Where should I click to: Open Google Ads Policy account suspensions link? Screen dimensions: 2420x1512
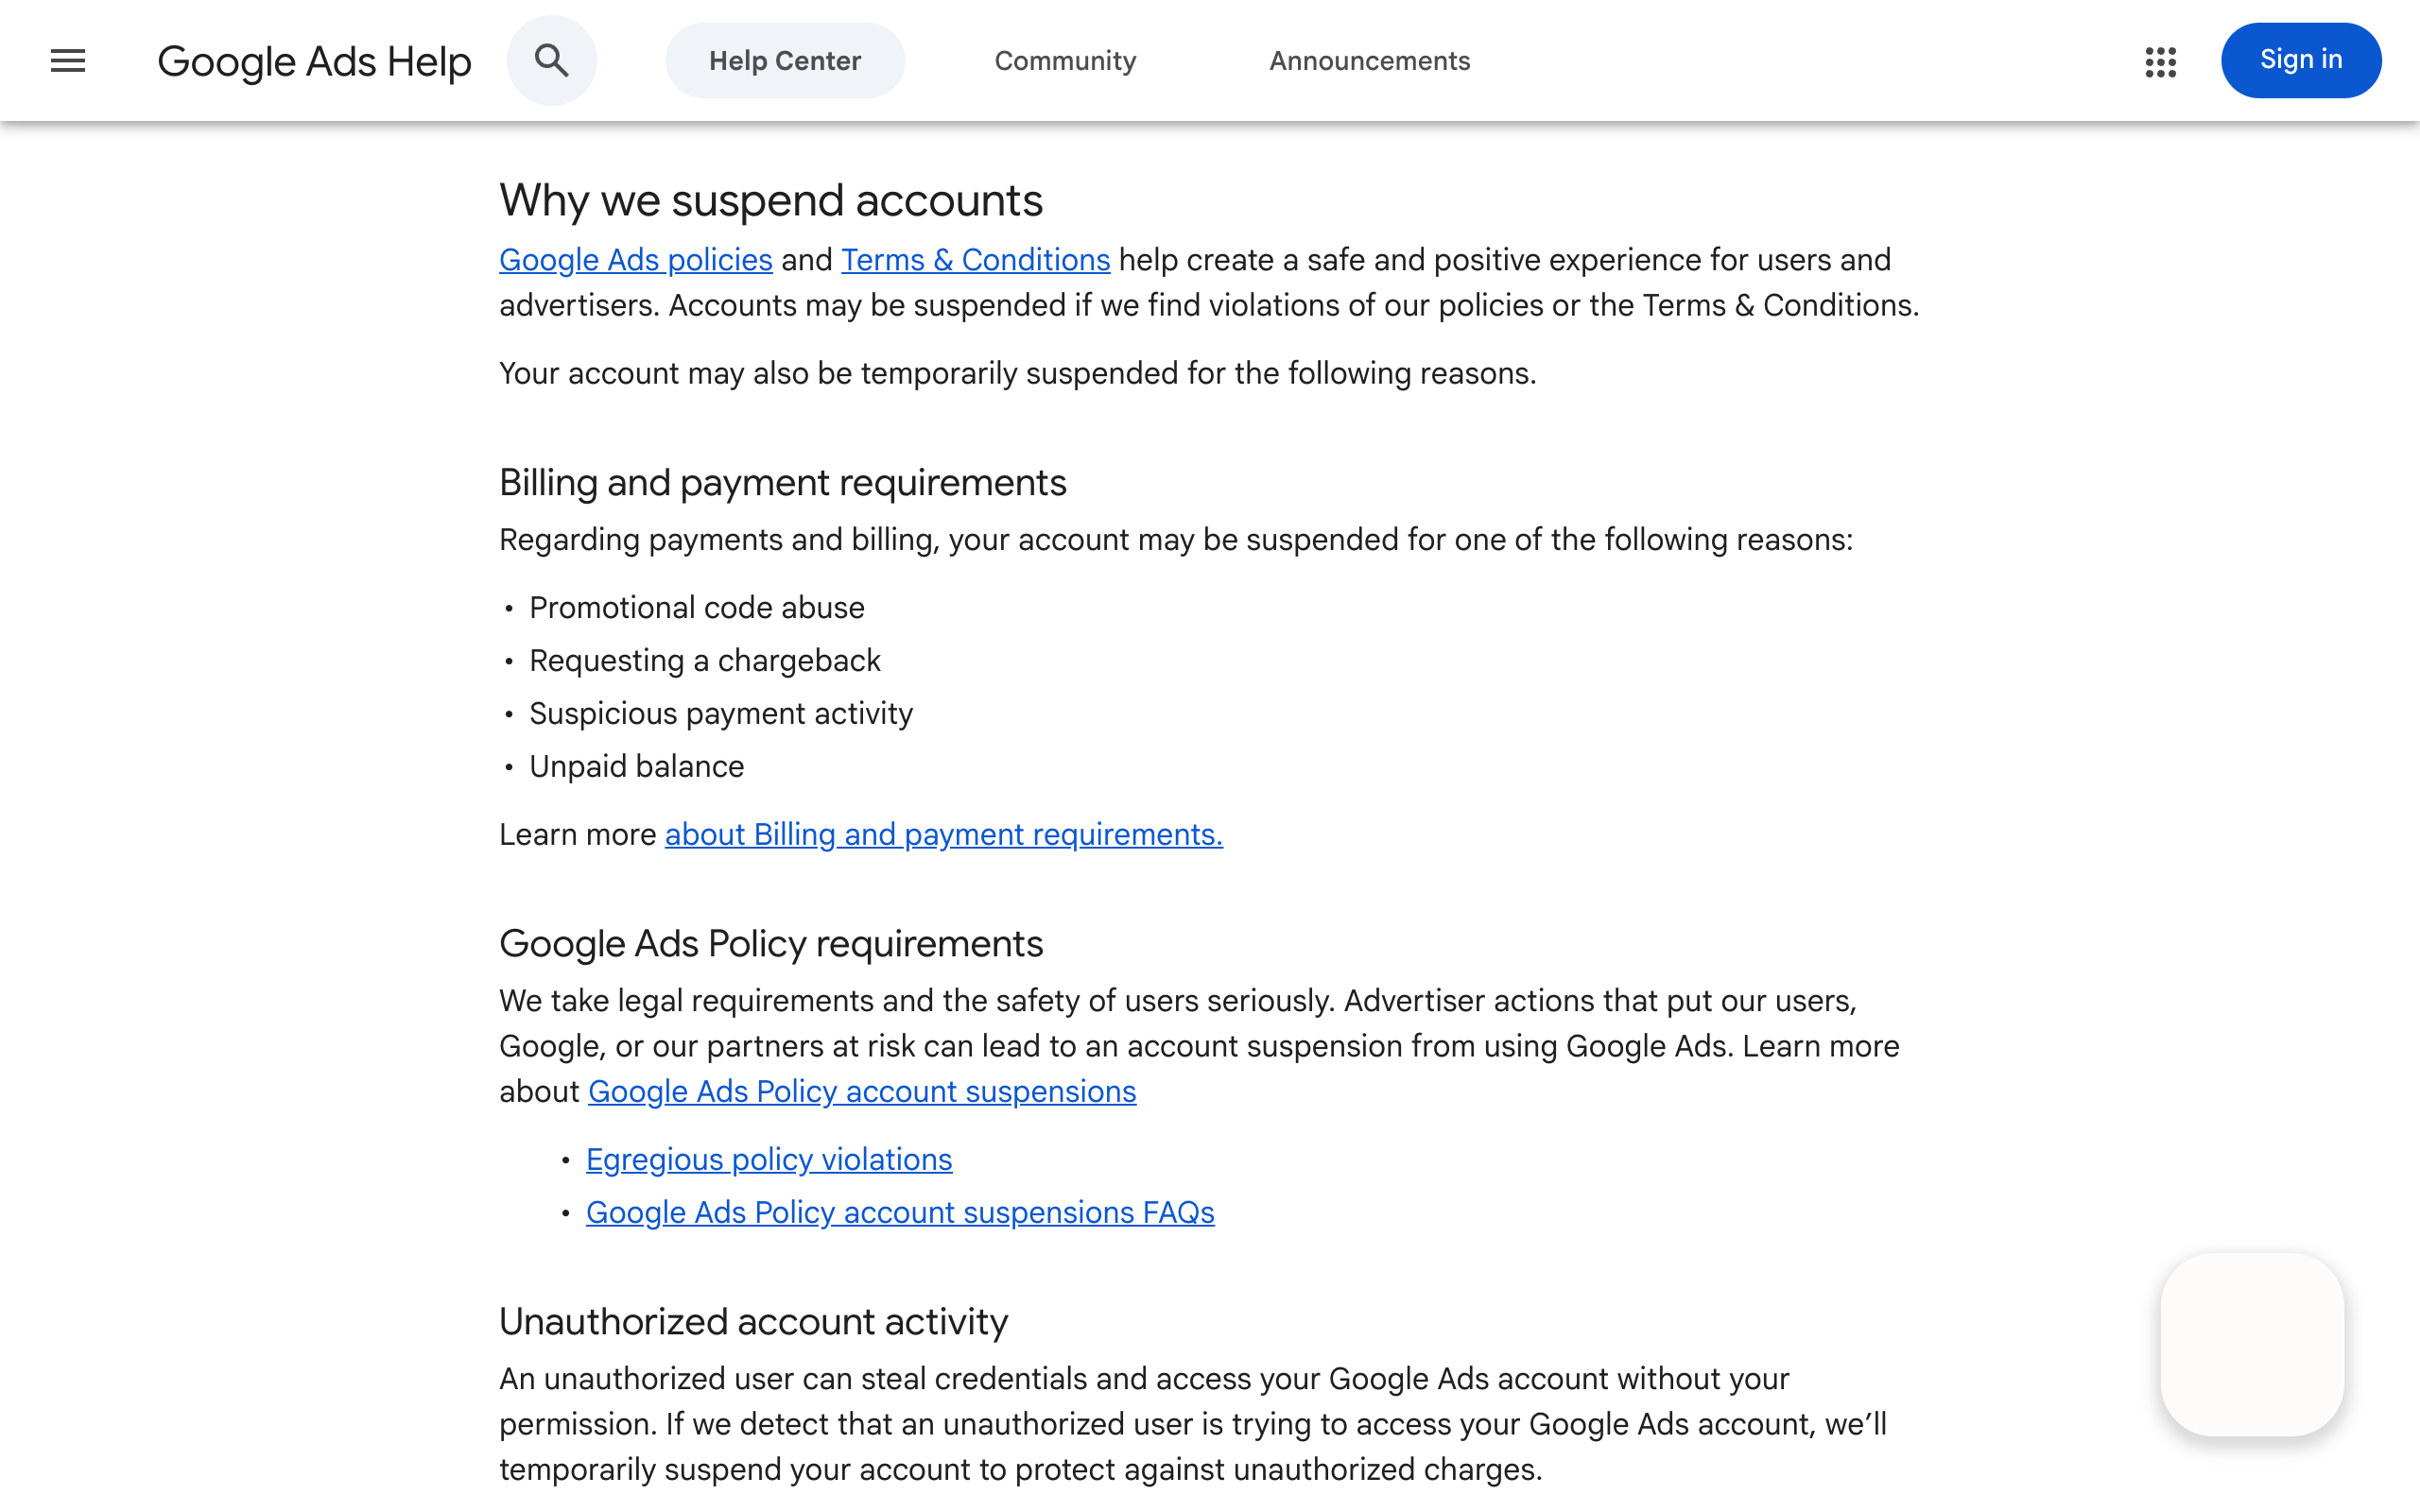coord(862,1091)
